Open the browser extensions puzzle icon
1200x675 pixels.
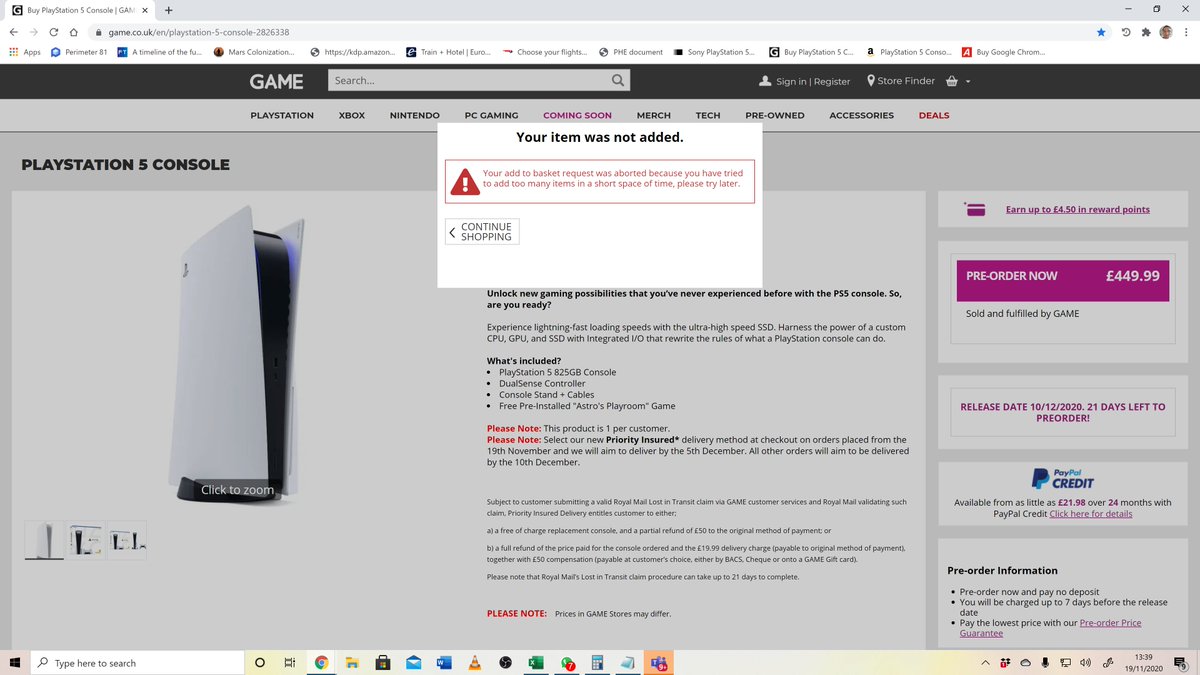click(x=1146, y=32)
